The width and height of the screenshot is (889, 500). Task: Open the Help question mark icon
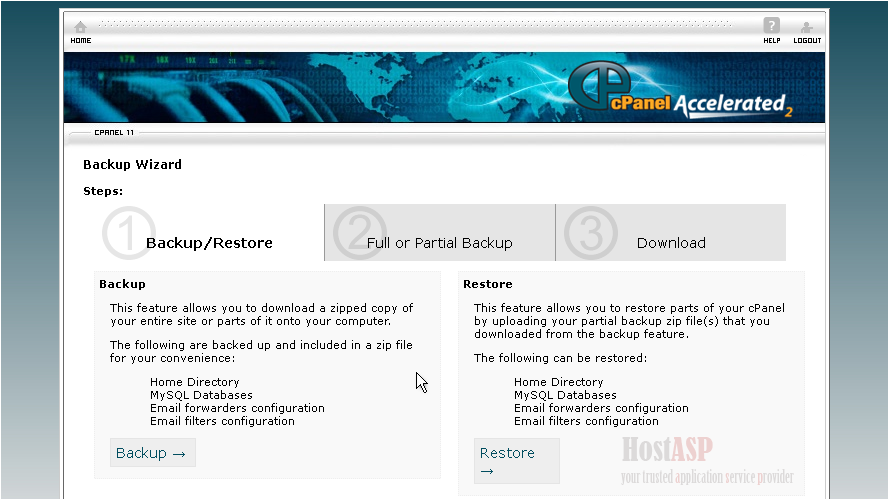(x=771, y=27)
